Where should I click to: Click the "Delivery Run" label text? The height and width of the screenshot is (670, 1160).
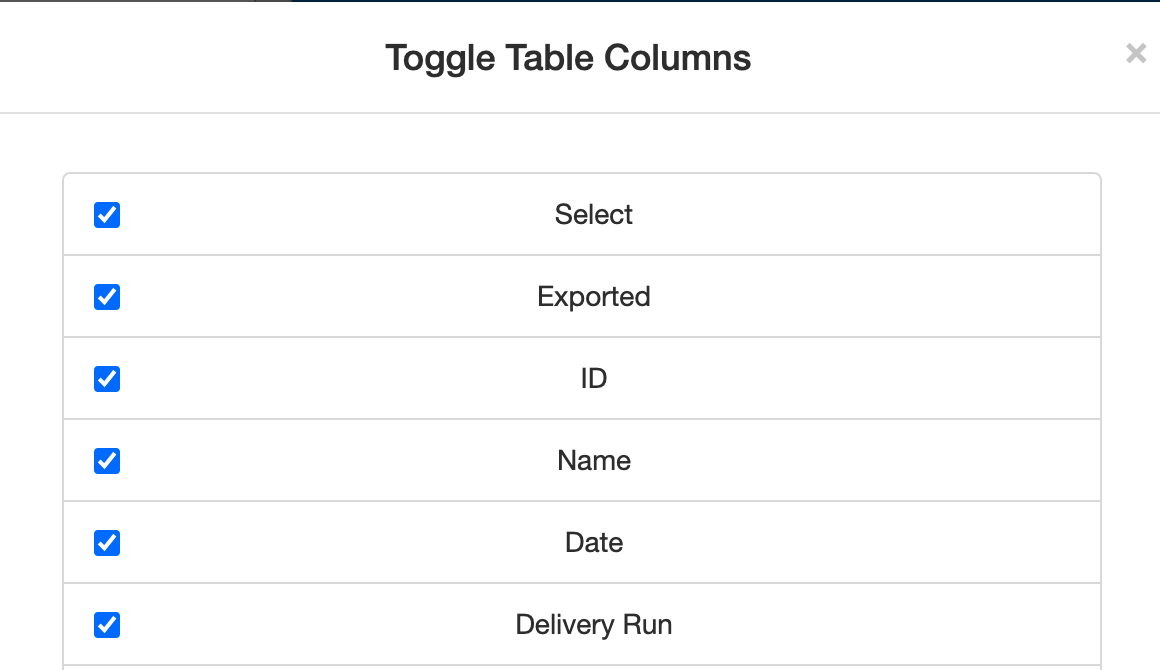(x=593, y=625)
